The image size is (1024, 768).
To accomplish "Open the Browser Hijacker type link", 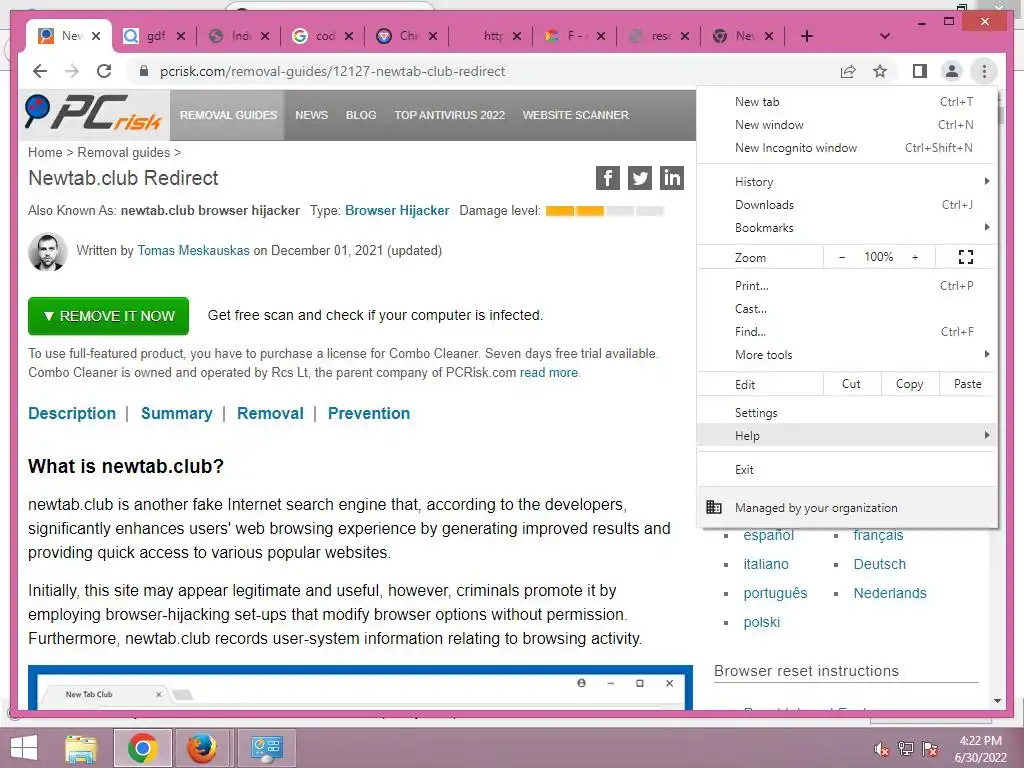I will pos(397,210).
